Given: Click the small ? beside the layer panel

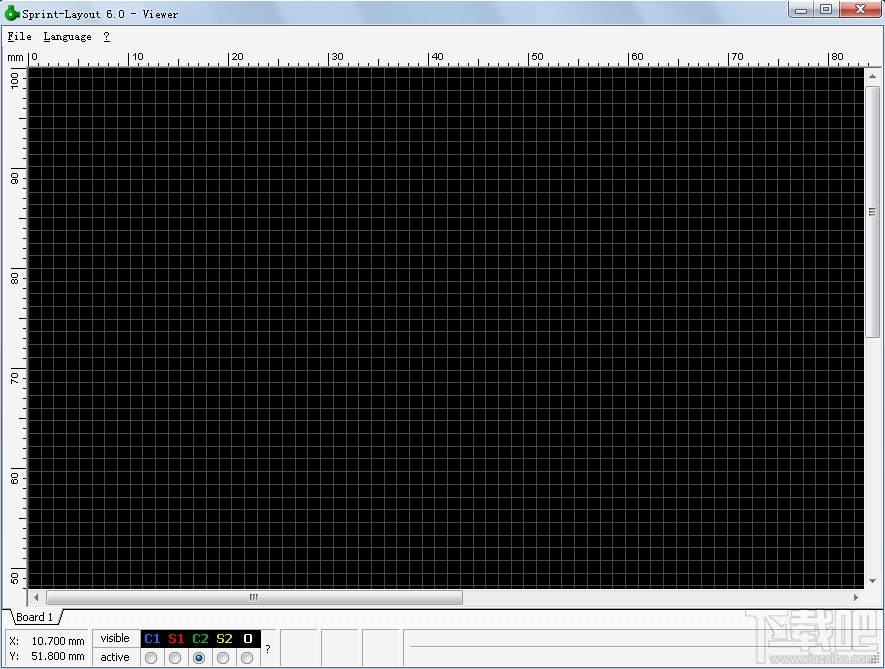Looking at the screenshot, I should pos(267,648).
